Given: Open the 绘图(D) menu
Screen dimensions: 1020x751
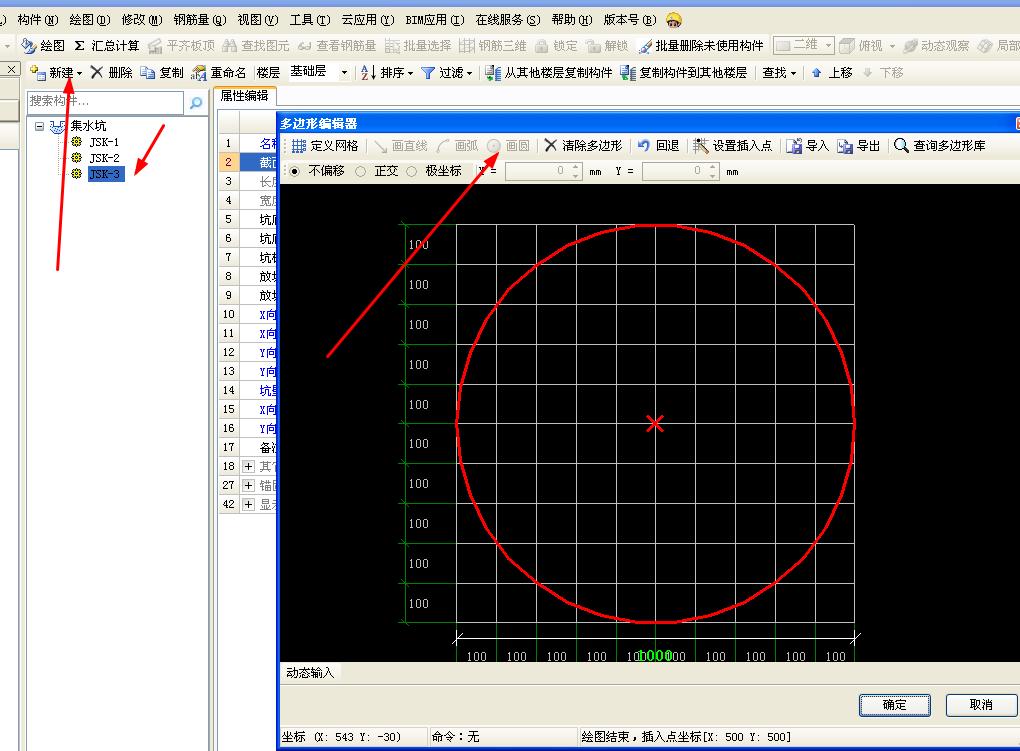Looking at the screenshot, I should 90,20.
